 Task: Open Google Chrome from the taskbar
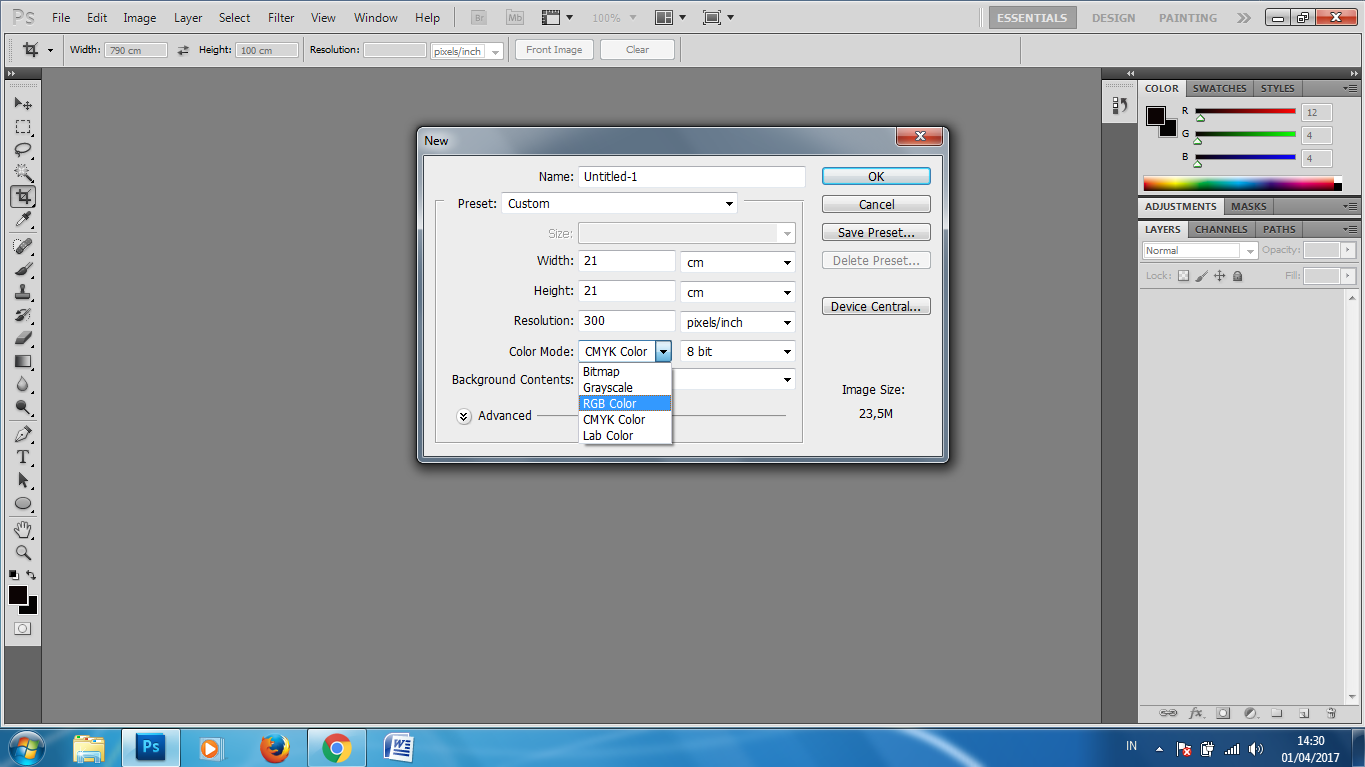(x=336, y=747)
